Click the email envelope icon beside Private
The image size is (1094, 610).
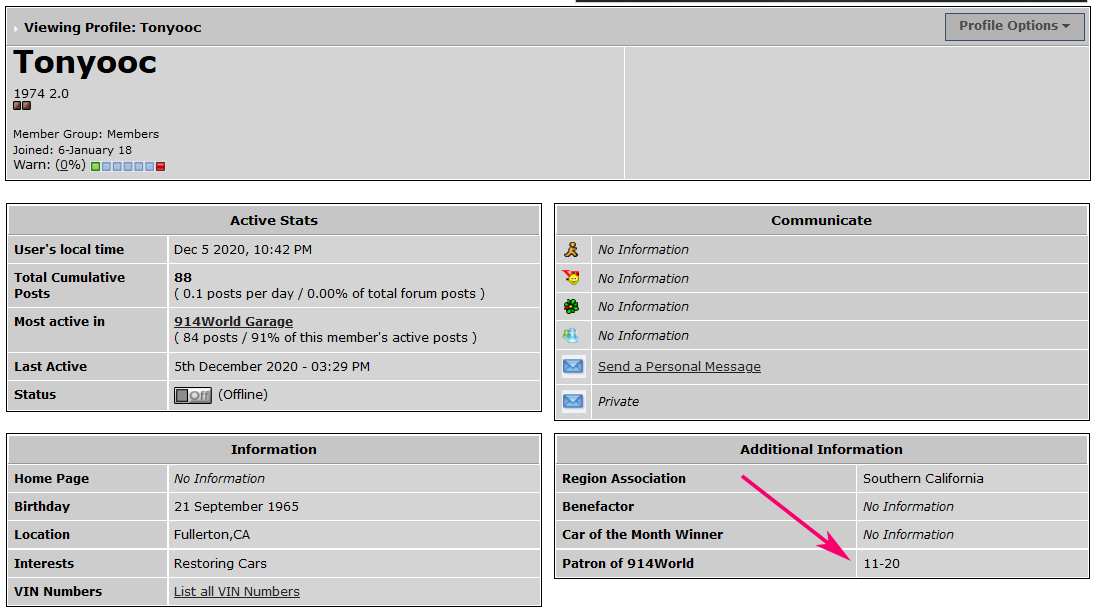coord(573,401)
